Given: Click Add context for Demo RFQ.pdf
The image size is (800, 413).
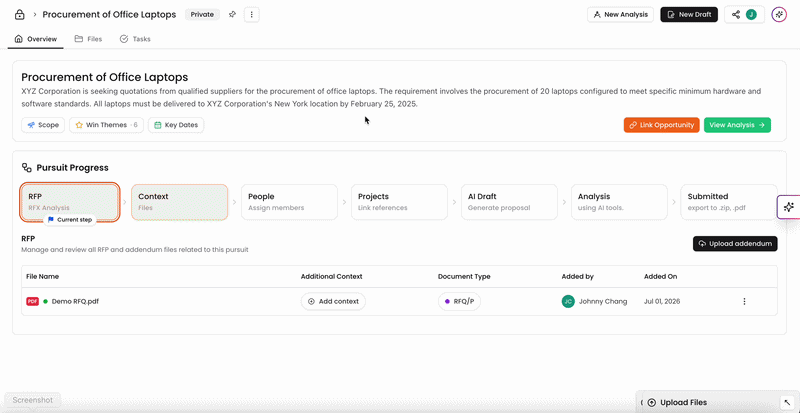Looking at the screenshot, I should 333,302.
